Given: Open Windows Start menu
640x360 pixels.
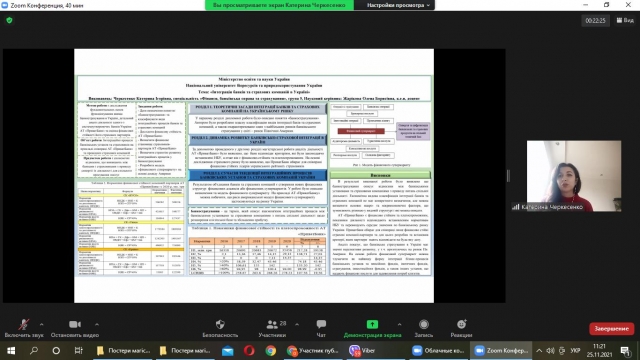Looking at the screenshot, I should [11, 351].
